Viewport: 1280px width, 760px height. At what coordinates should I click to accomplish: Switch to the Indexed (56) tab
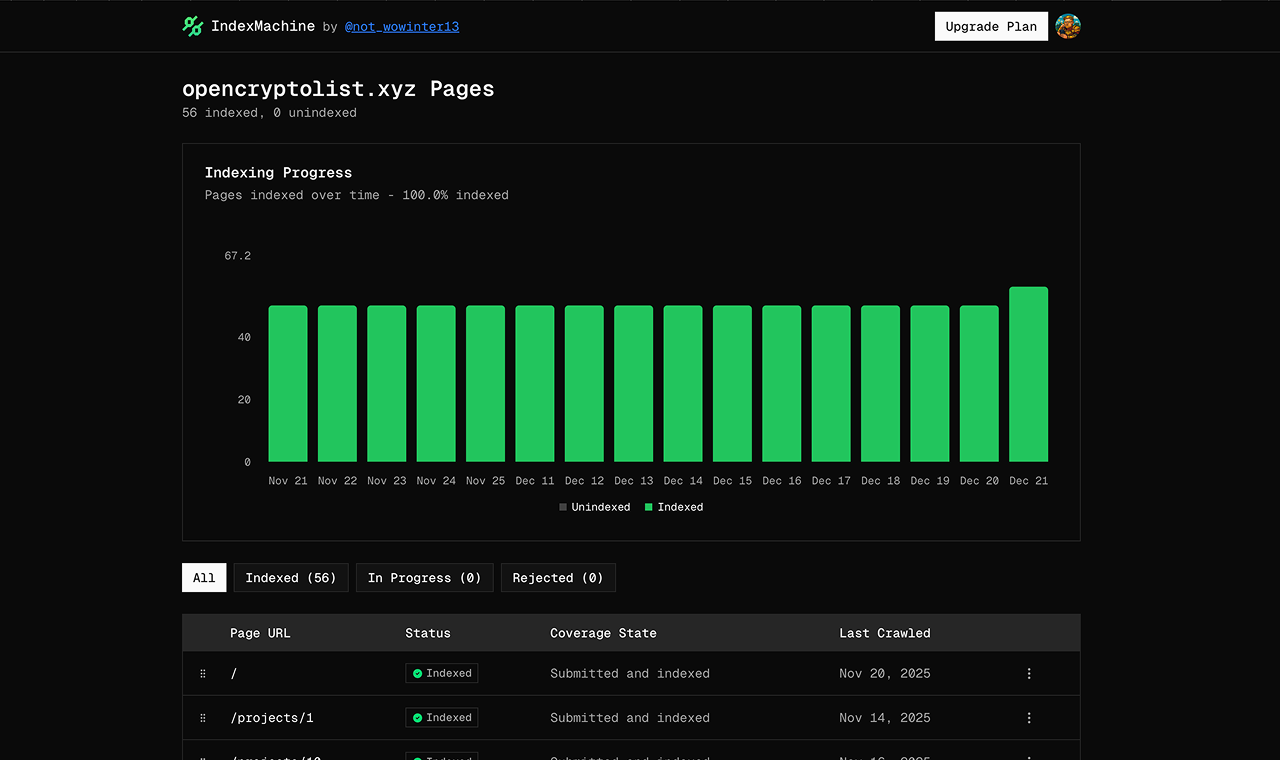[x=291, y=577]
